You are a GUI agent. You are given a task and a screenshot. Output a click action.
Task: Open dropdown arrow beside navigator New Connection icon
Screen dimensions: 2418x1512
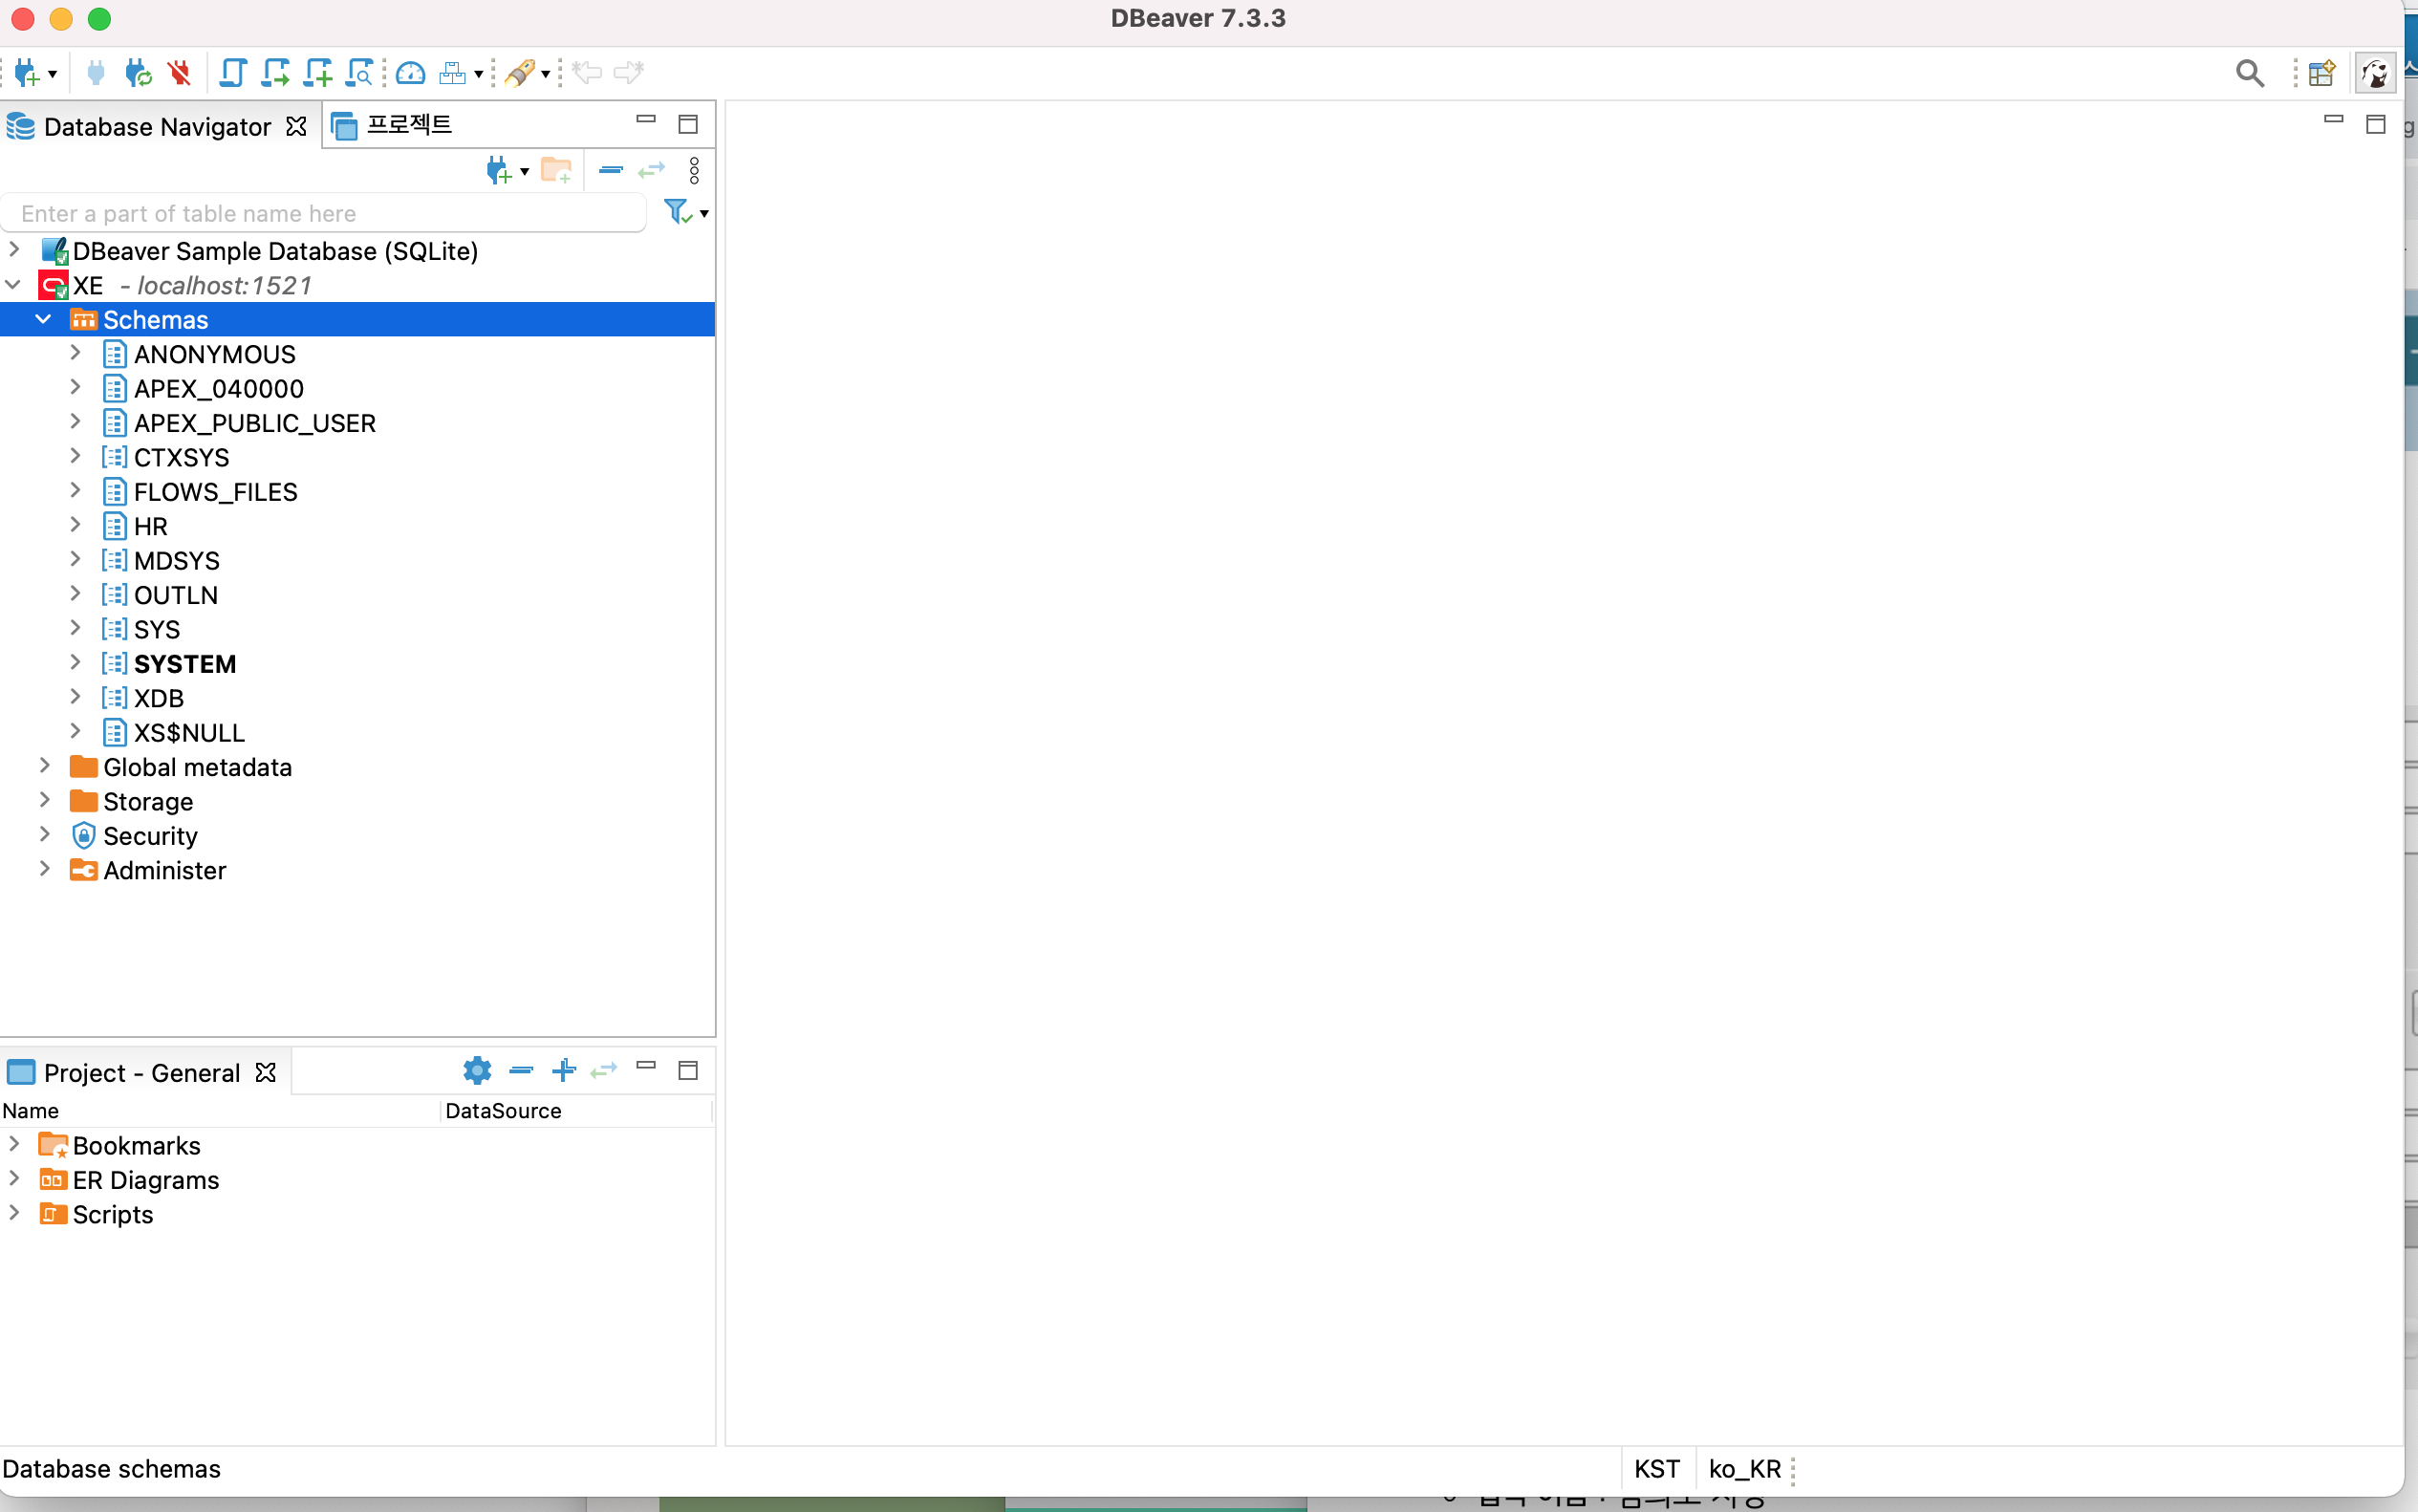(524, 172)
